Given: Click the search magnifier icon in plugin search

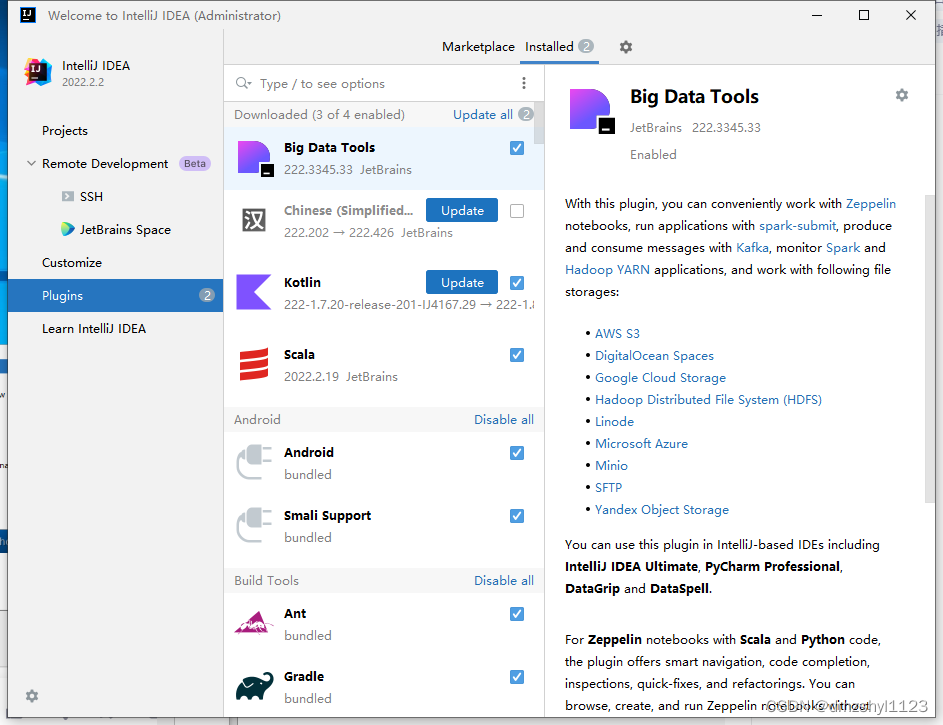Looking at the screenshot, I should click(x=243, y=83).
